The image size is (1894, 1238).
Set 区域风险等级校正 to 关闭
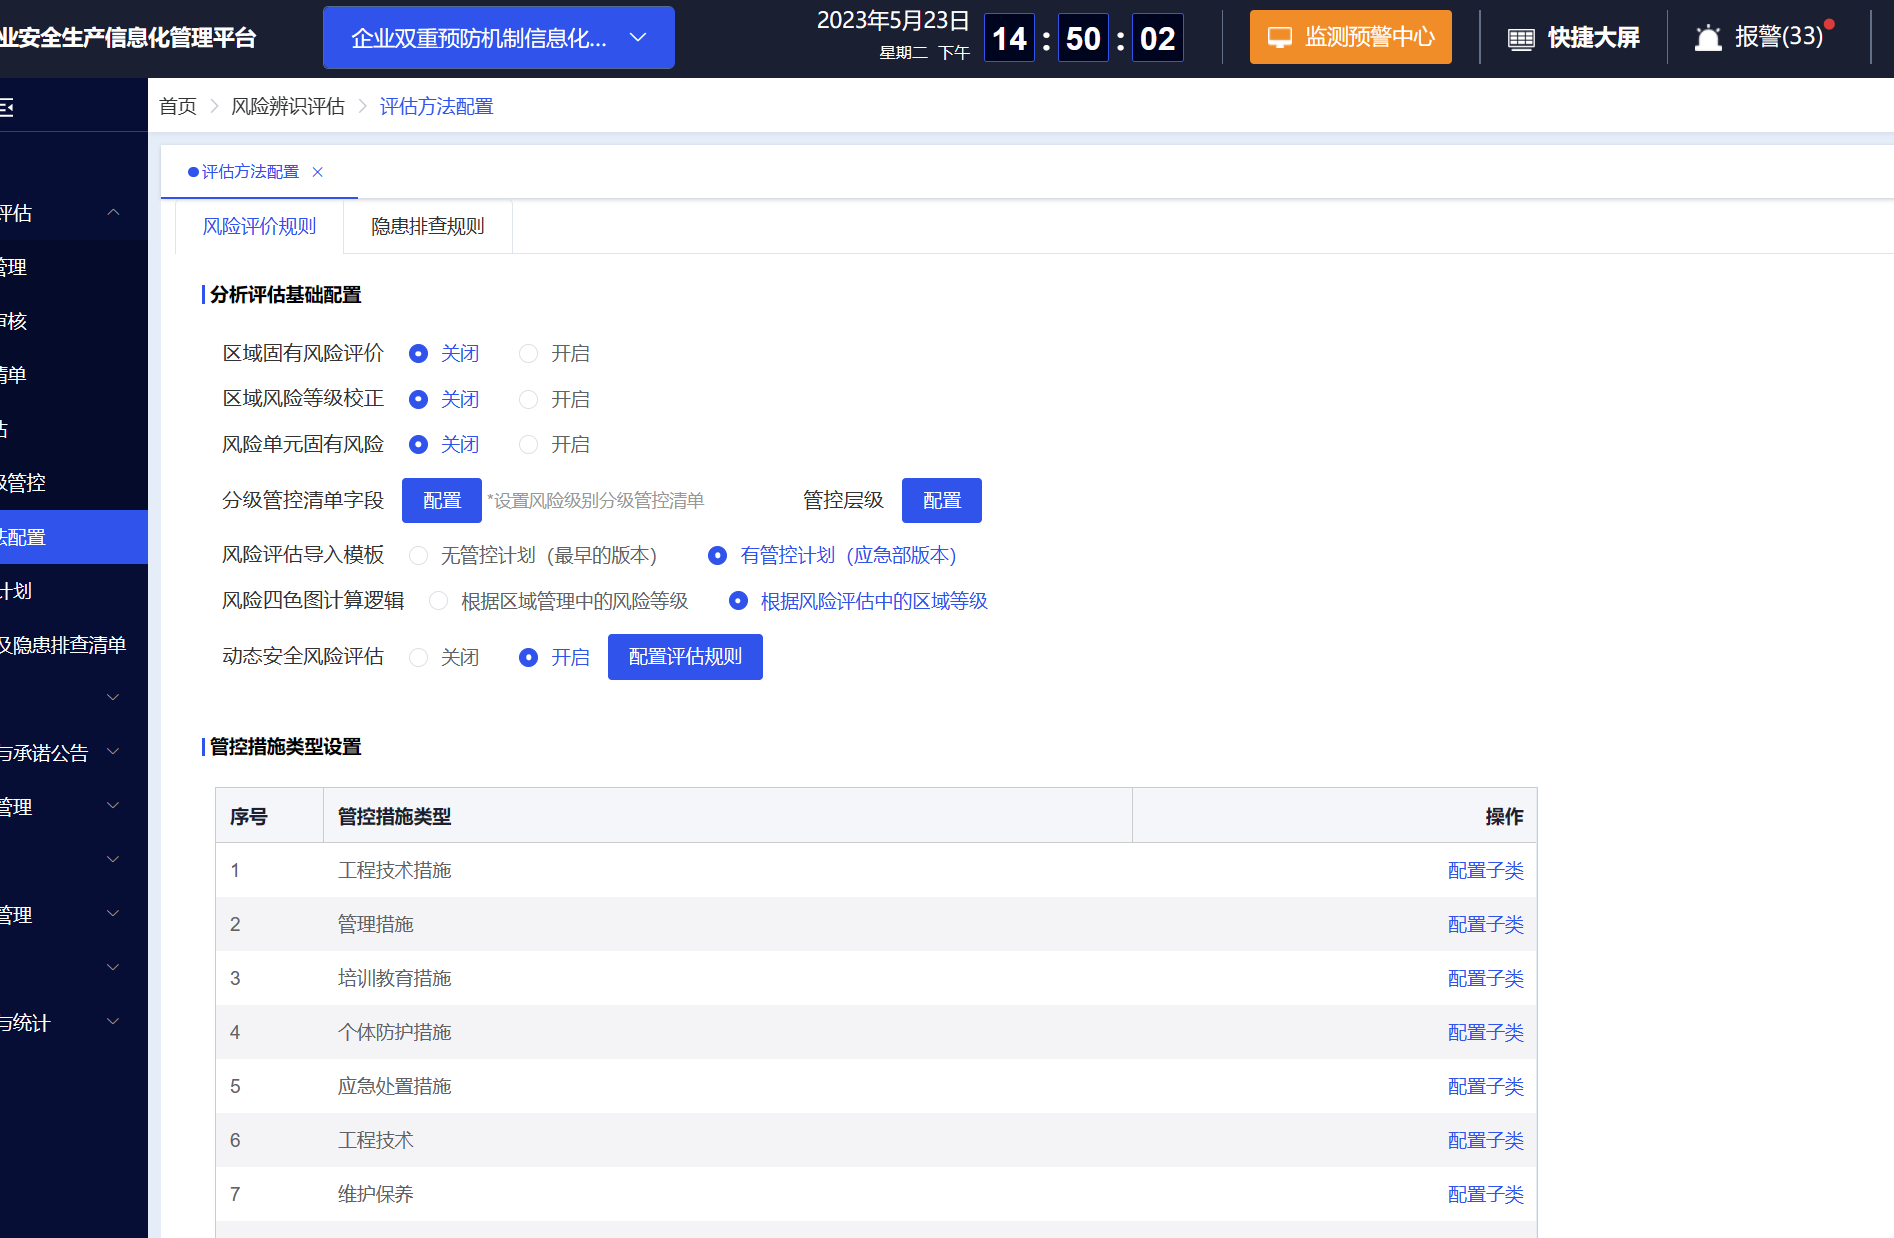(x=419, y=400)
